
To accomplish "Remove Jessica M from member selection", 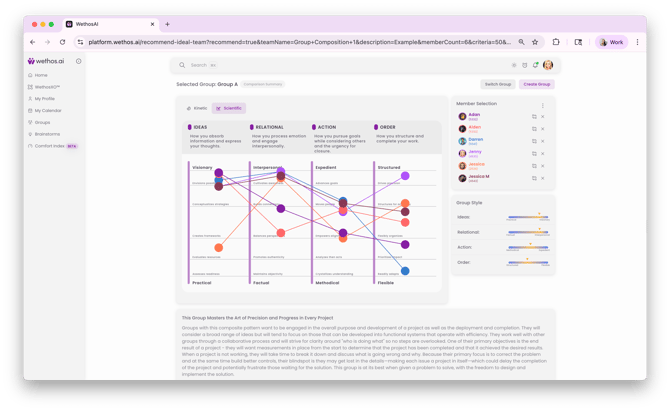I will (543, 178).
